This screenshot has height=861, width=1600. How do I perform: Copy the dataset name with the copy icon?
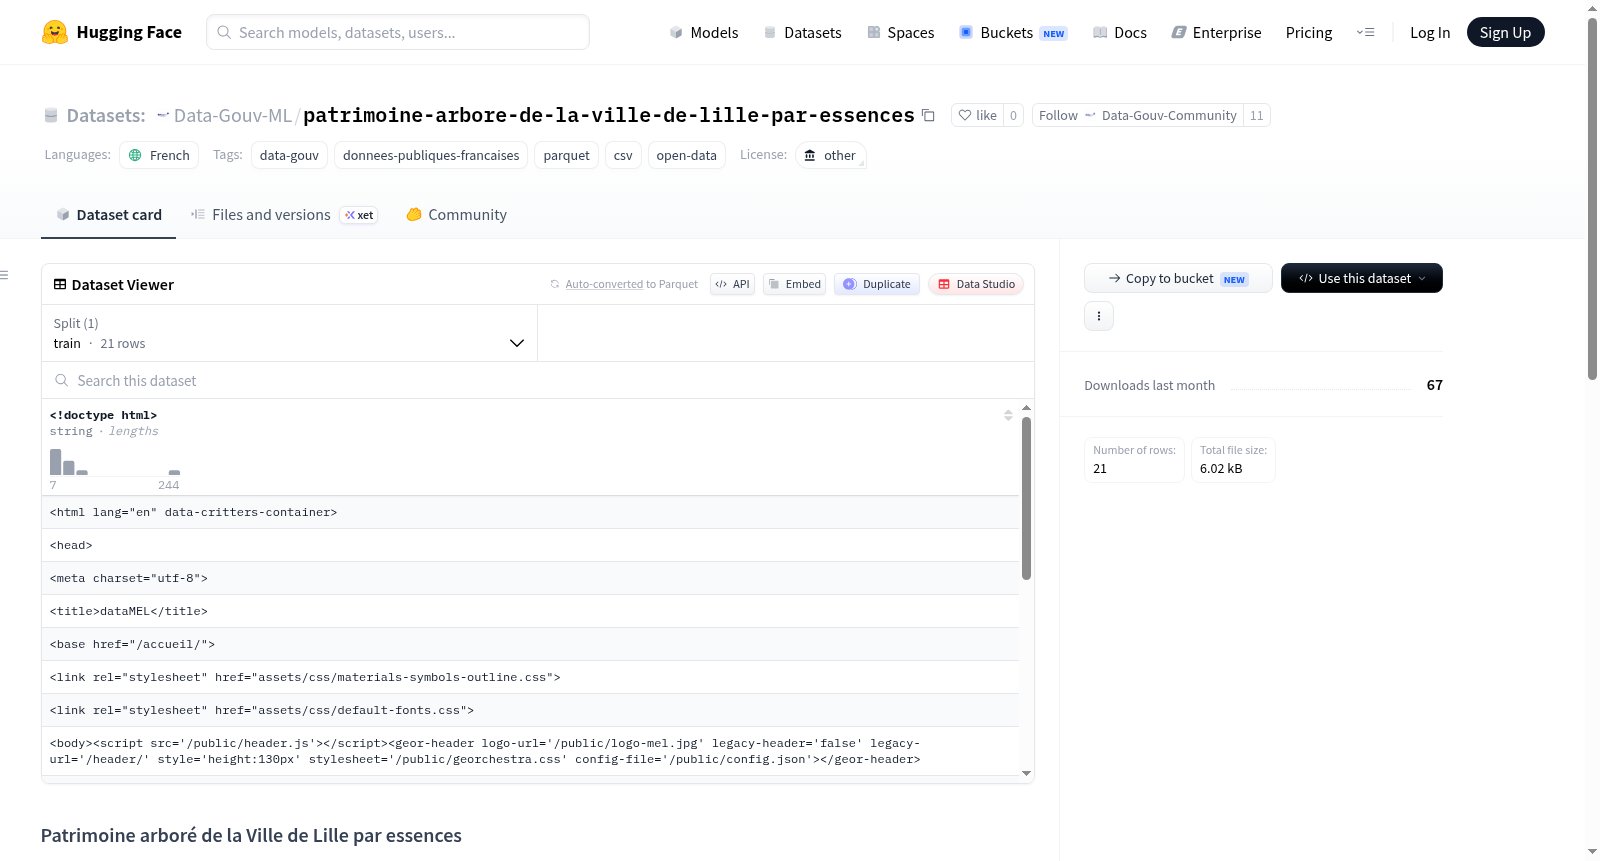click(928, 115)
